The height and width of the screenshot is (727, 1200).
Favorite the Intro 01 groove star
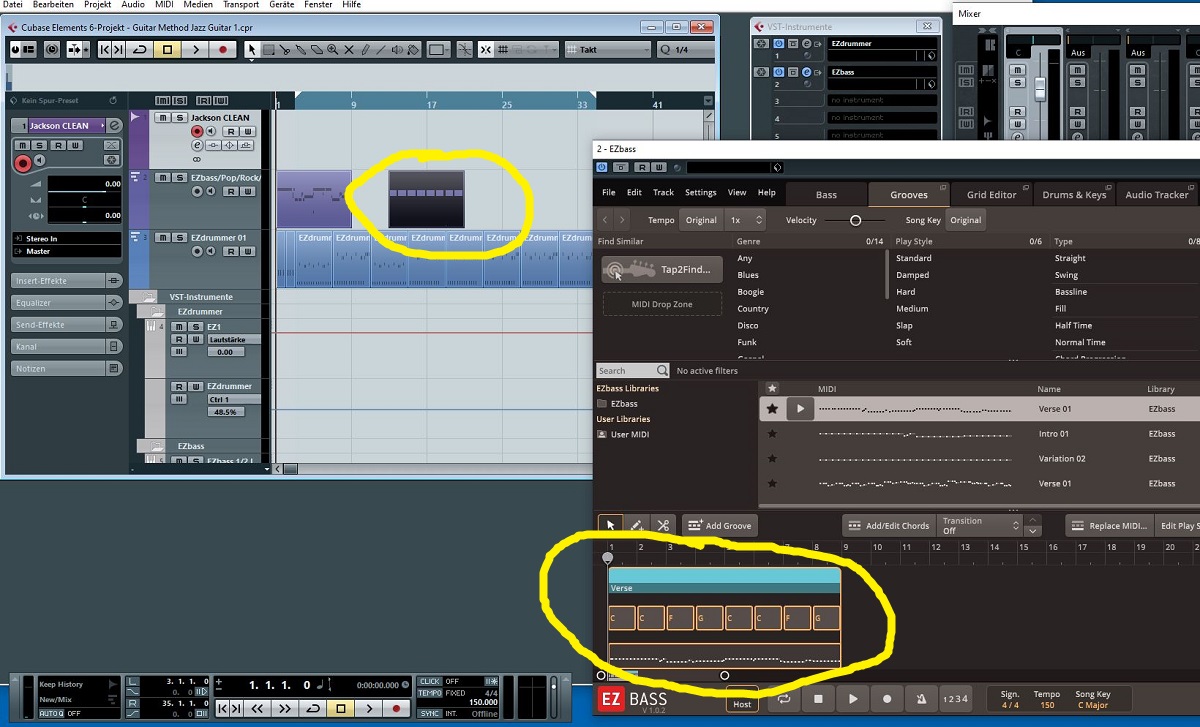pos(772,434)
